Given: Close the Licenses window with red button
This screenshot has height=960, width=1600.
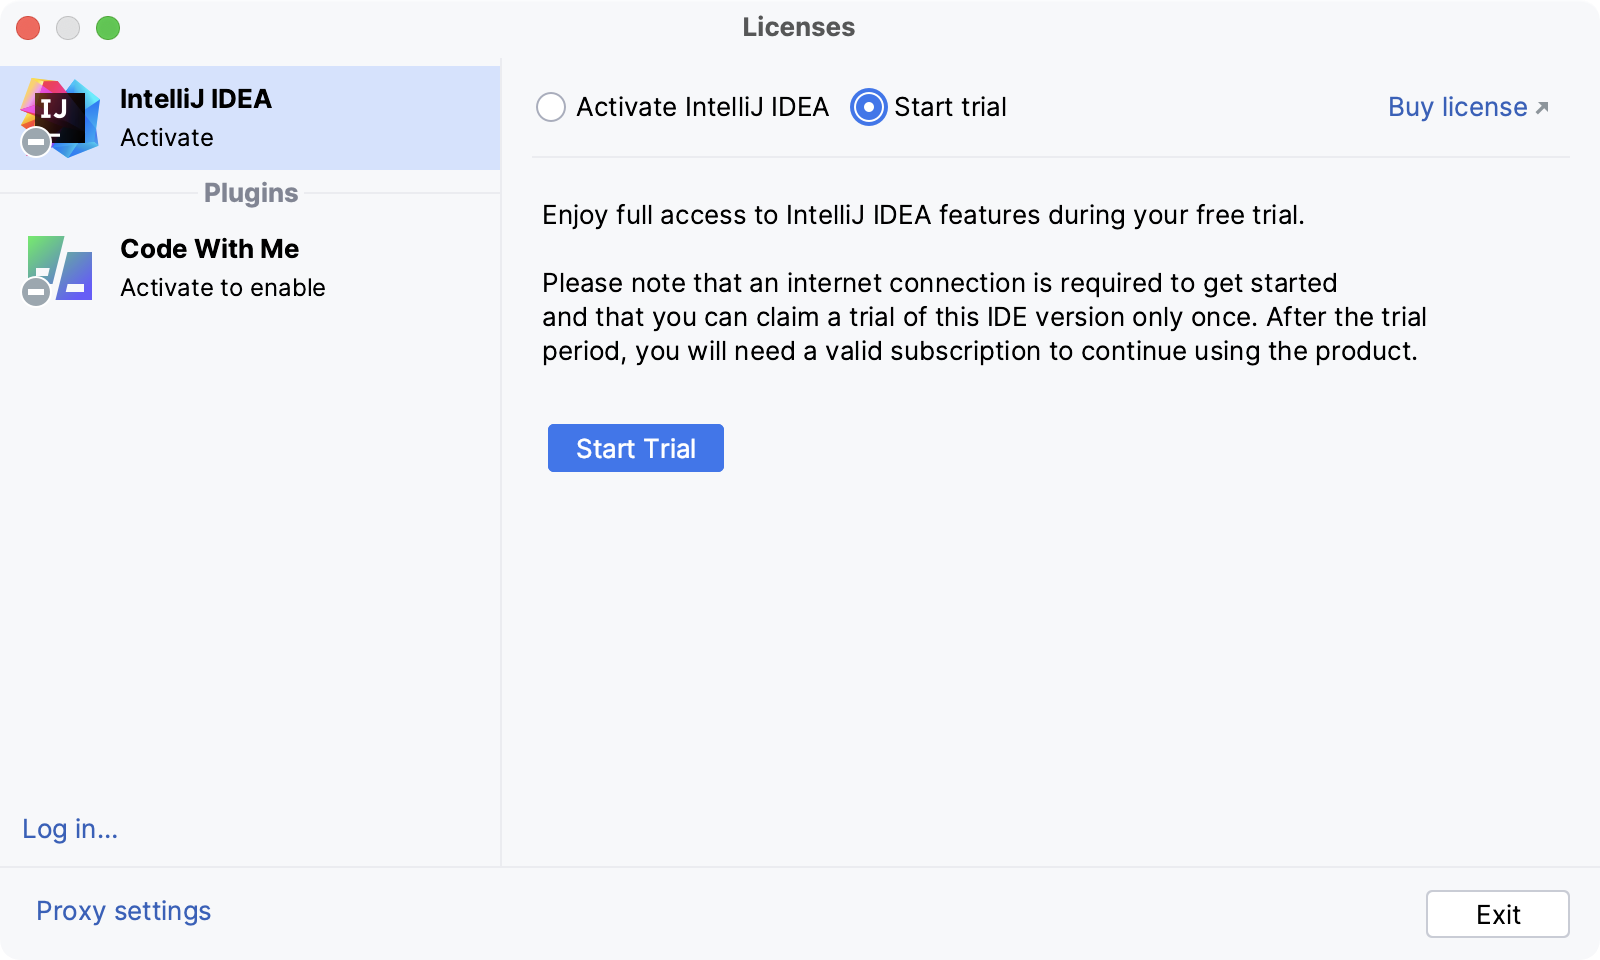Looking at the screenshot, I should tap(28, 28).
